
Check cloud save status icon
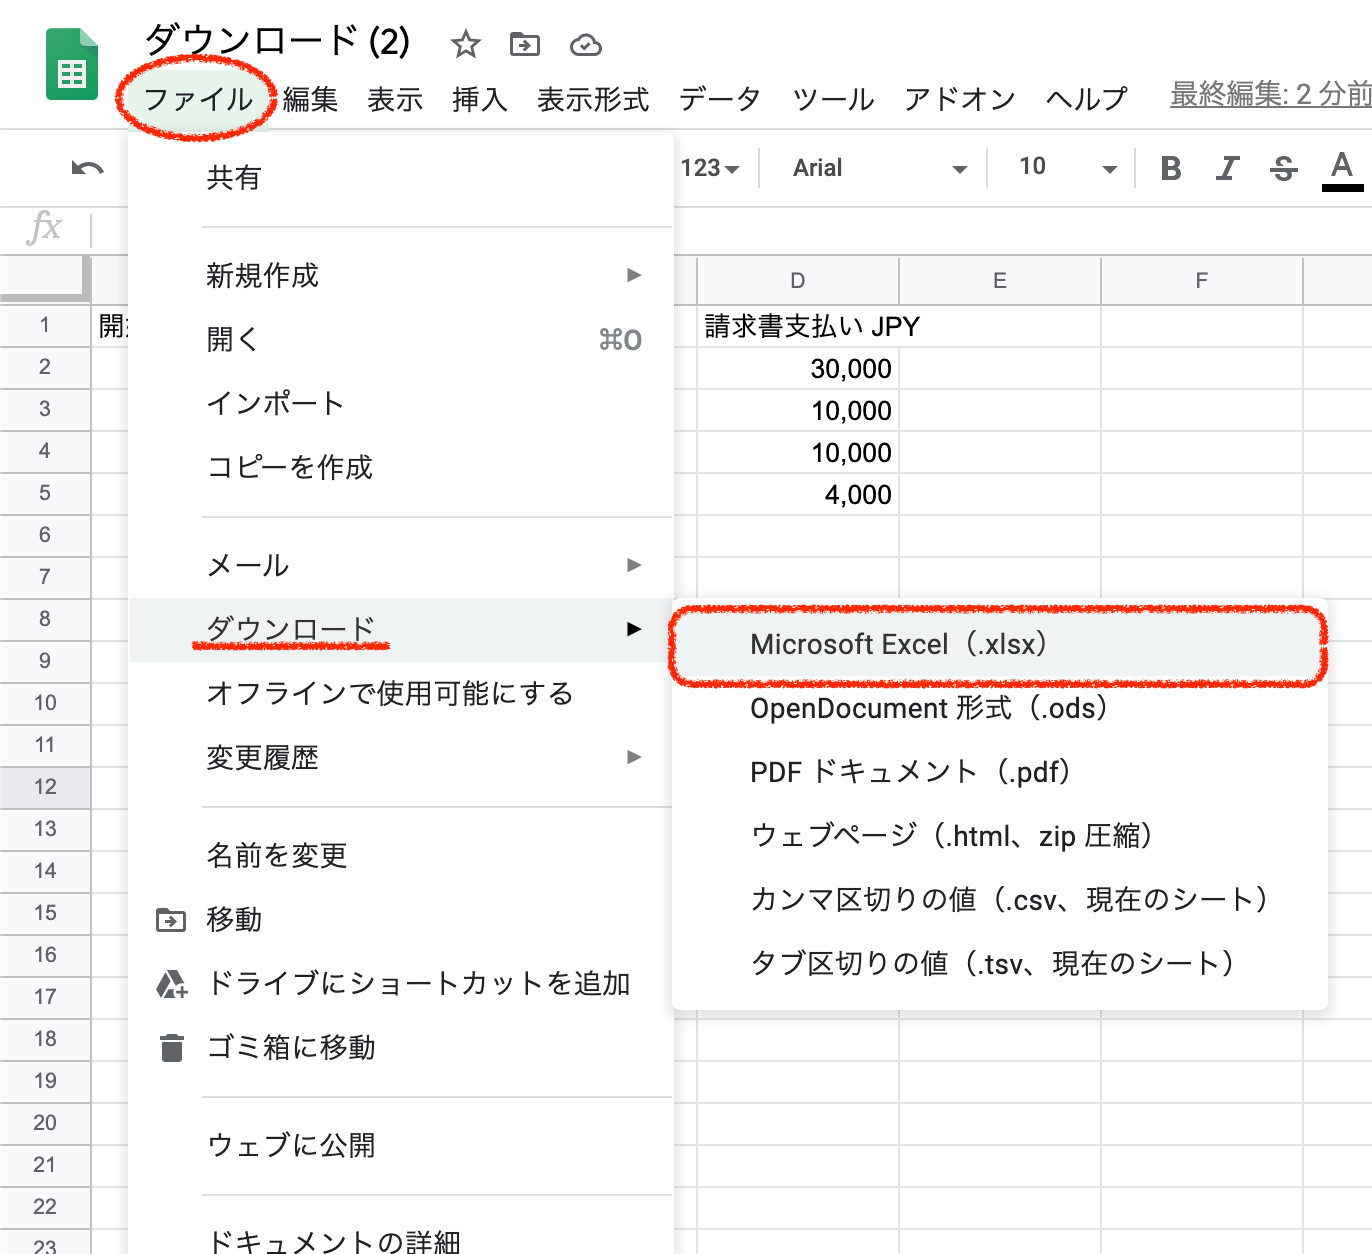click(585, 45)
